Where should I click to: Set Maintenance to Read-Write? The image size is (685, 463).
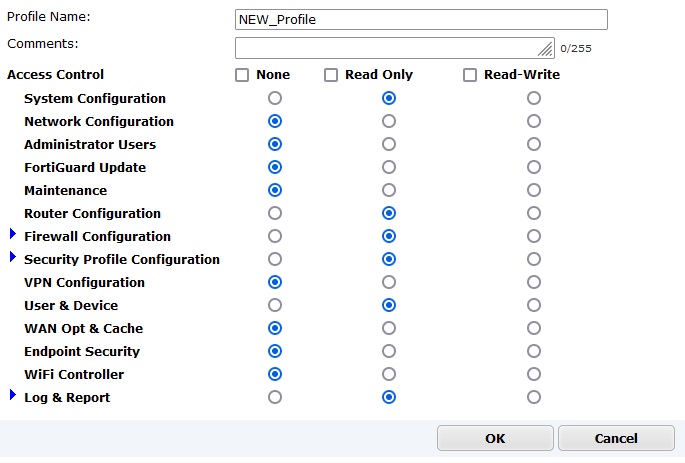[x=534, y=190]
